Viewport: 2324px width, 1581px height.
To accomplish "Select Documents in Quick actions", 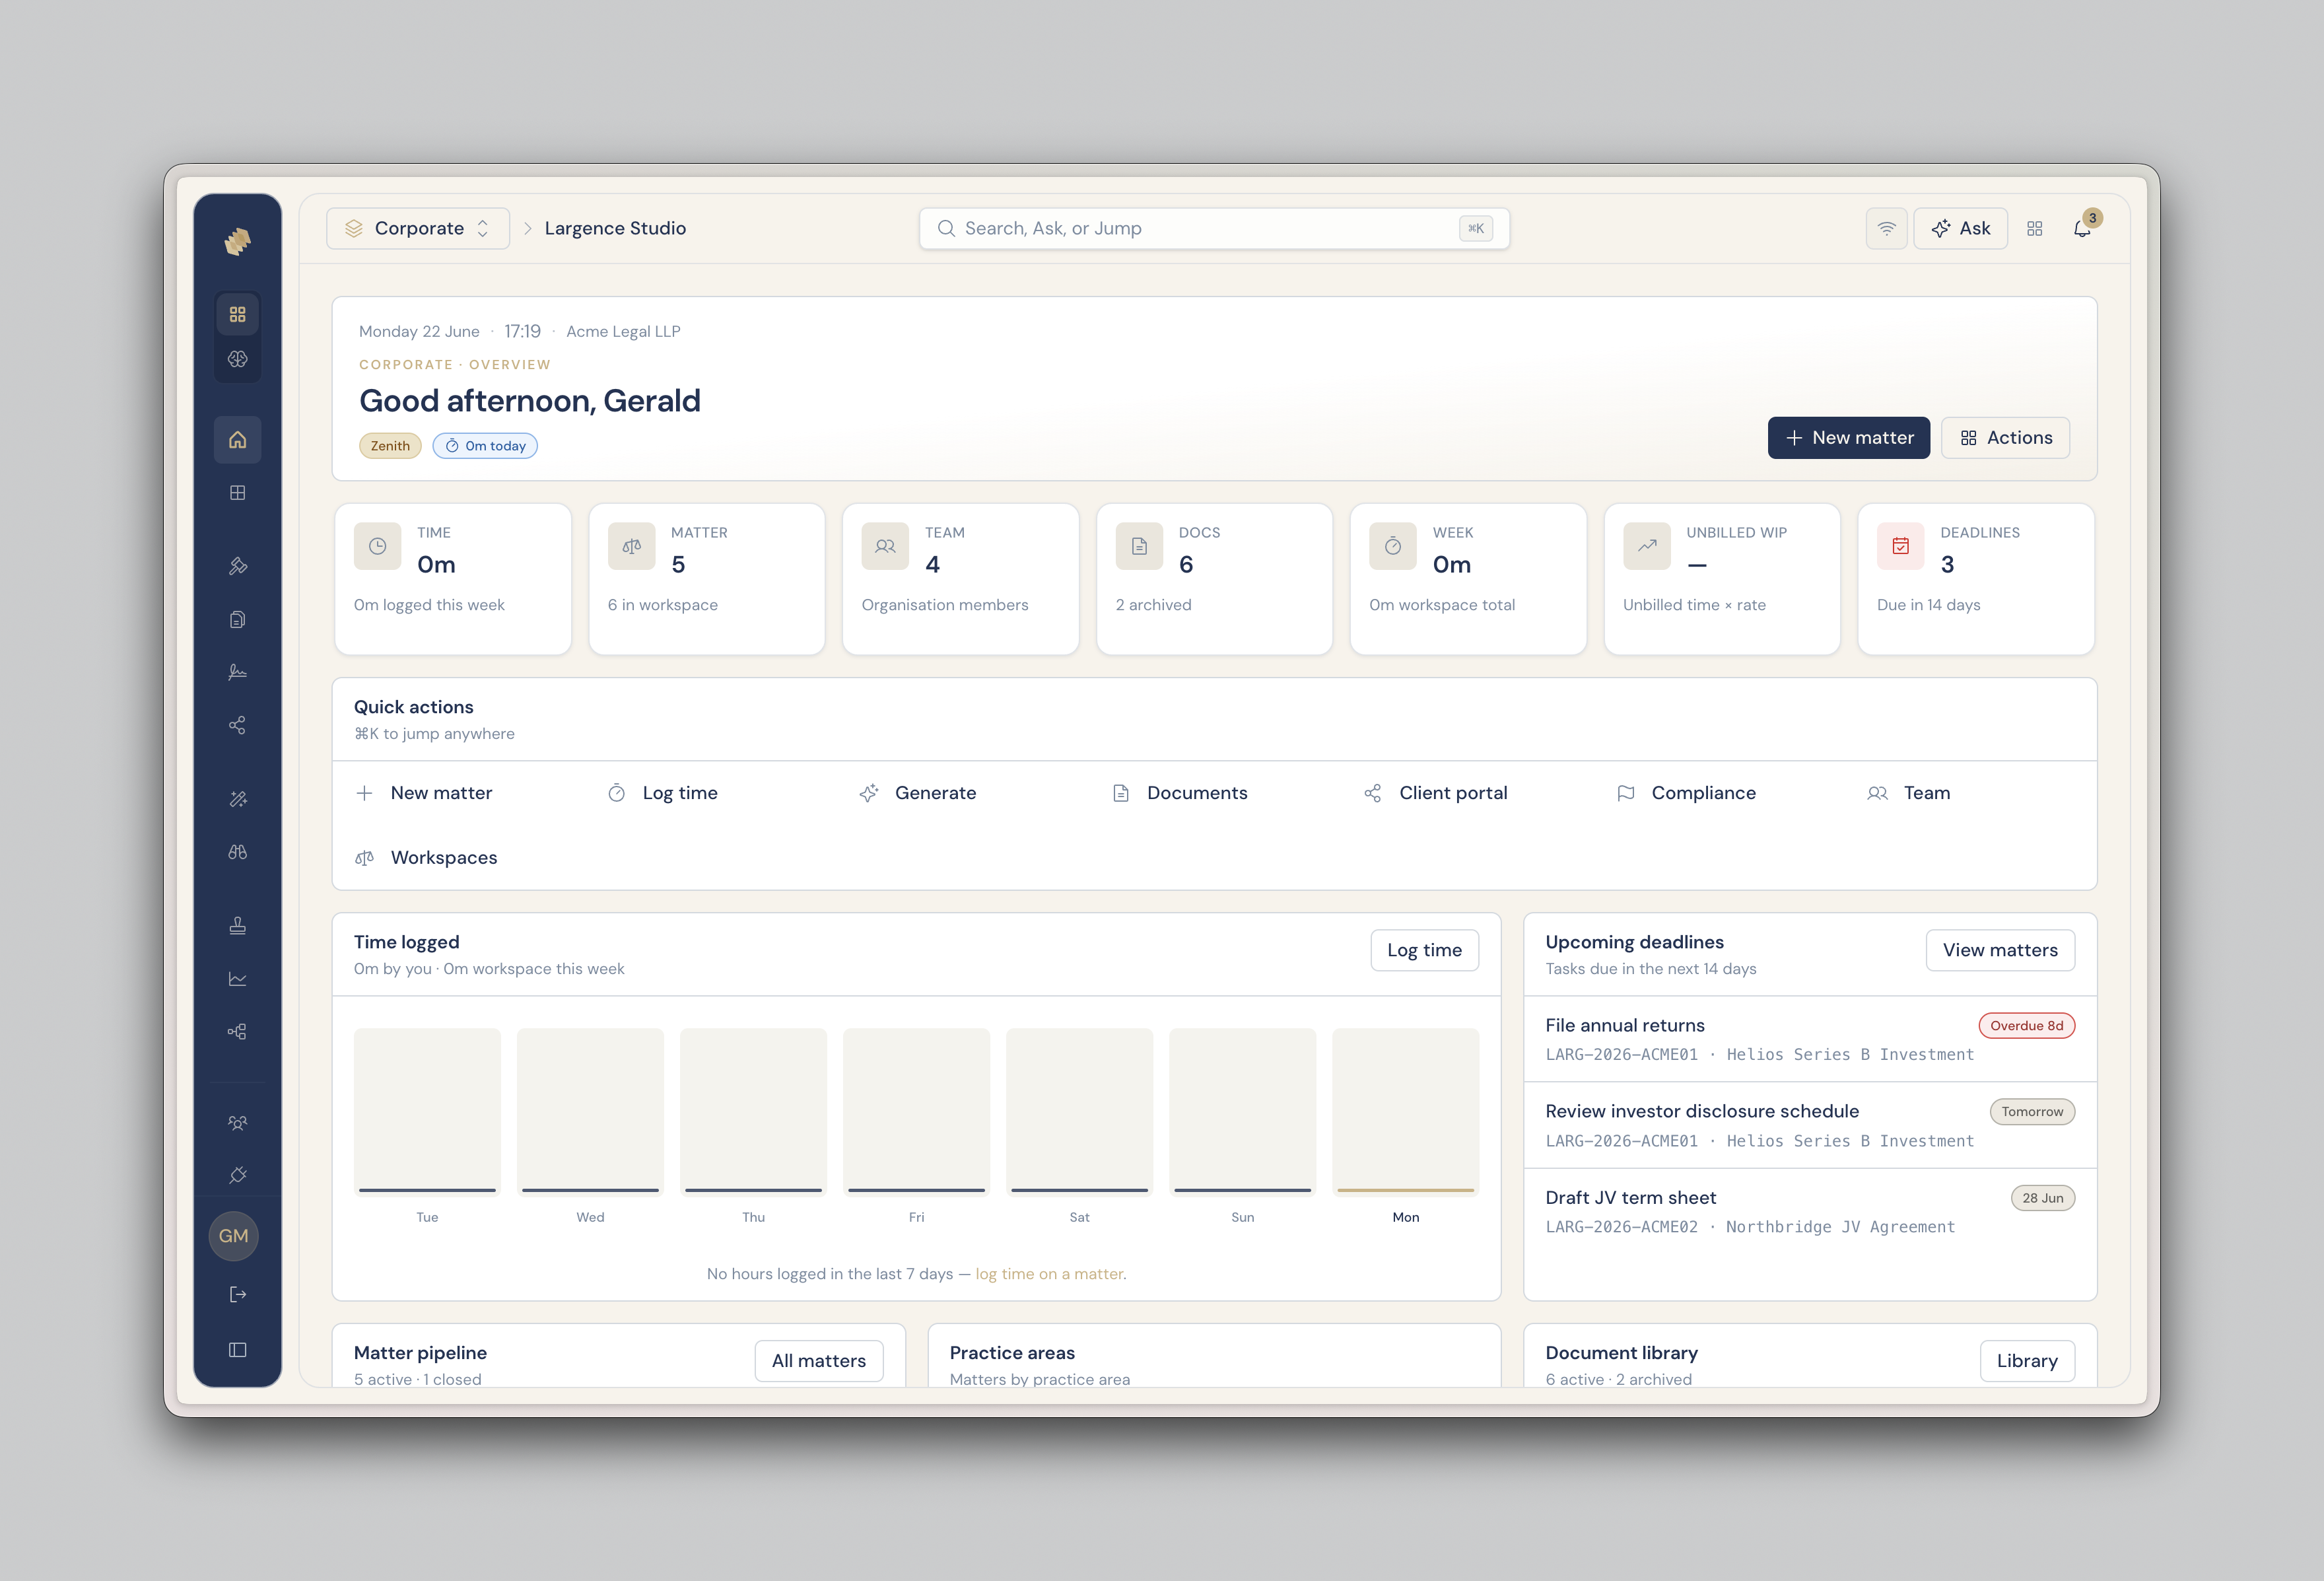I will pyautogui.click(x=1180, y=793).
